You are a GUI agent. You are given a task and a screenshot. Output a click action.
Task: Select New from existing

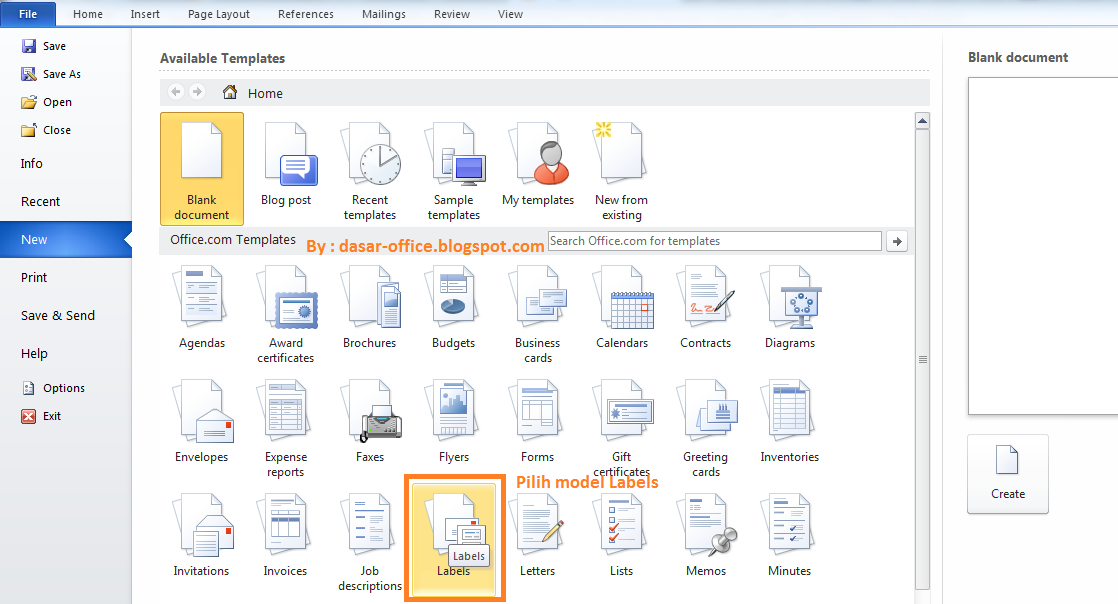pos(622,169)
